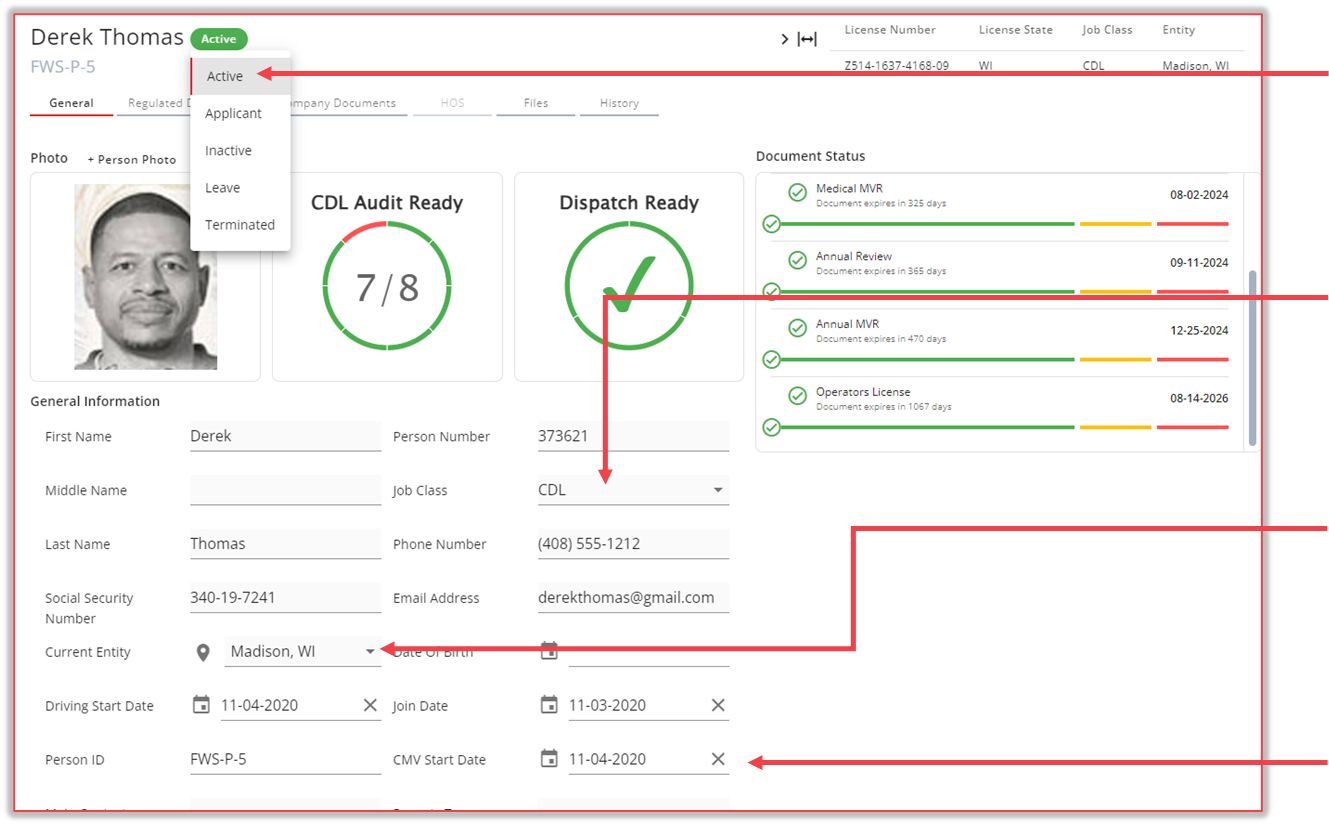The height and width of the screenshot is (825, 1329).
Task: Switch to the Files tab
Action: 536,102
